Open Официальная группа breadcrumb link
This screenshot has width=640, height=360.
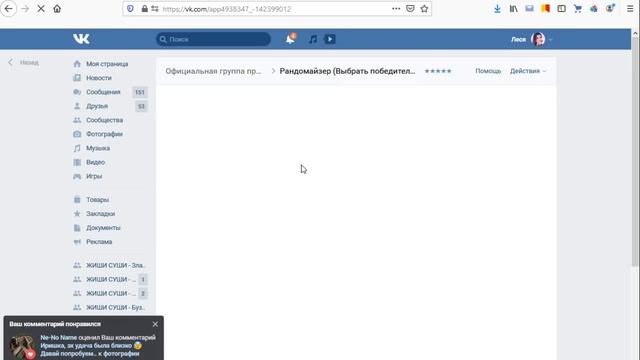[213, 71]
